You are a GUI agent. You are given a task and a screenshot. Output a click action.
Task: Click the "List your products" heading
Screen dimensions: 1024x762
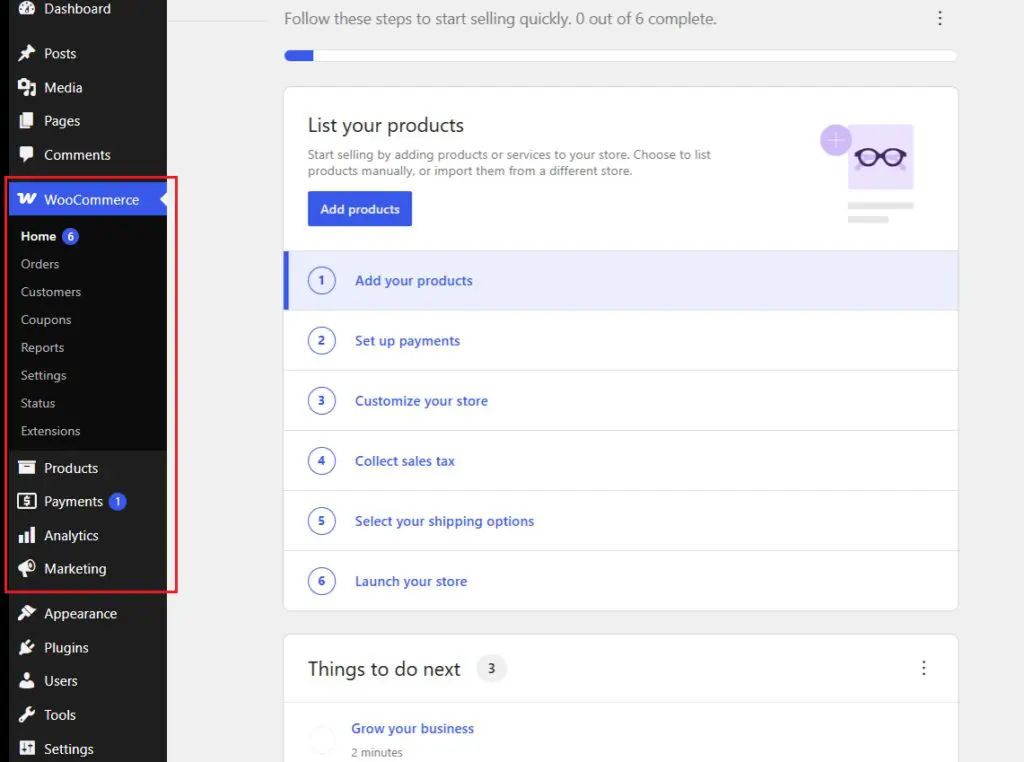click(x=386, y=125)
